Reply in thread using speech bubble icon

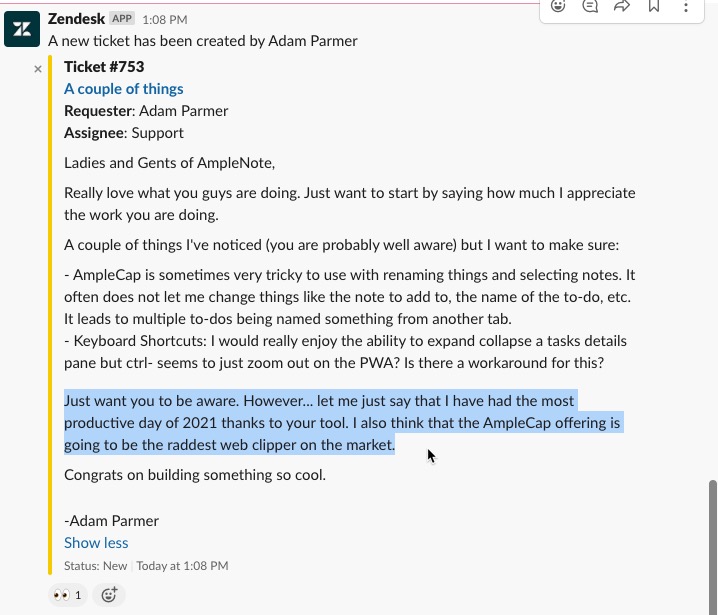tap(590, 6)
